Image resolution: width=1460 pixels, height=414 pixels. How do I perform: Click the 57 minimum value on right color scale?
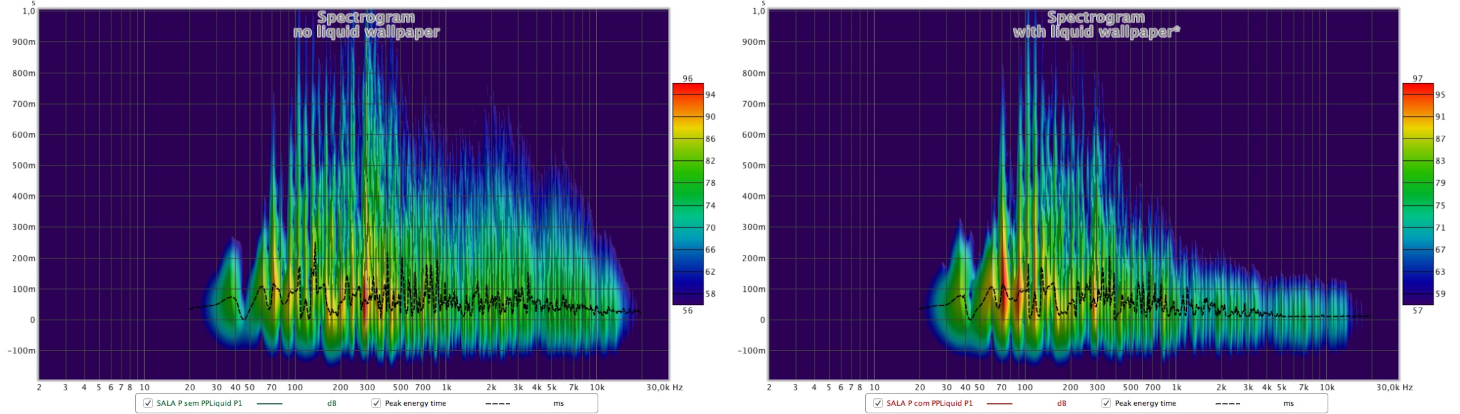pyautogui.click(x=1417, y=311)
